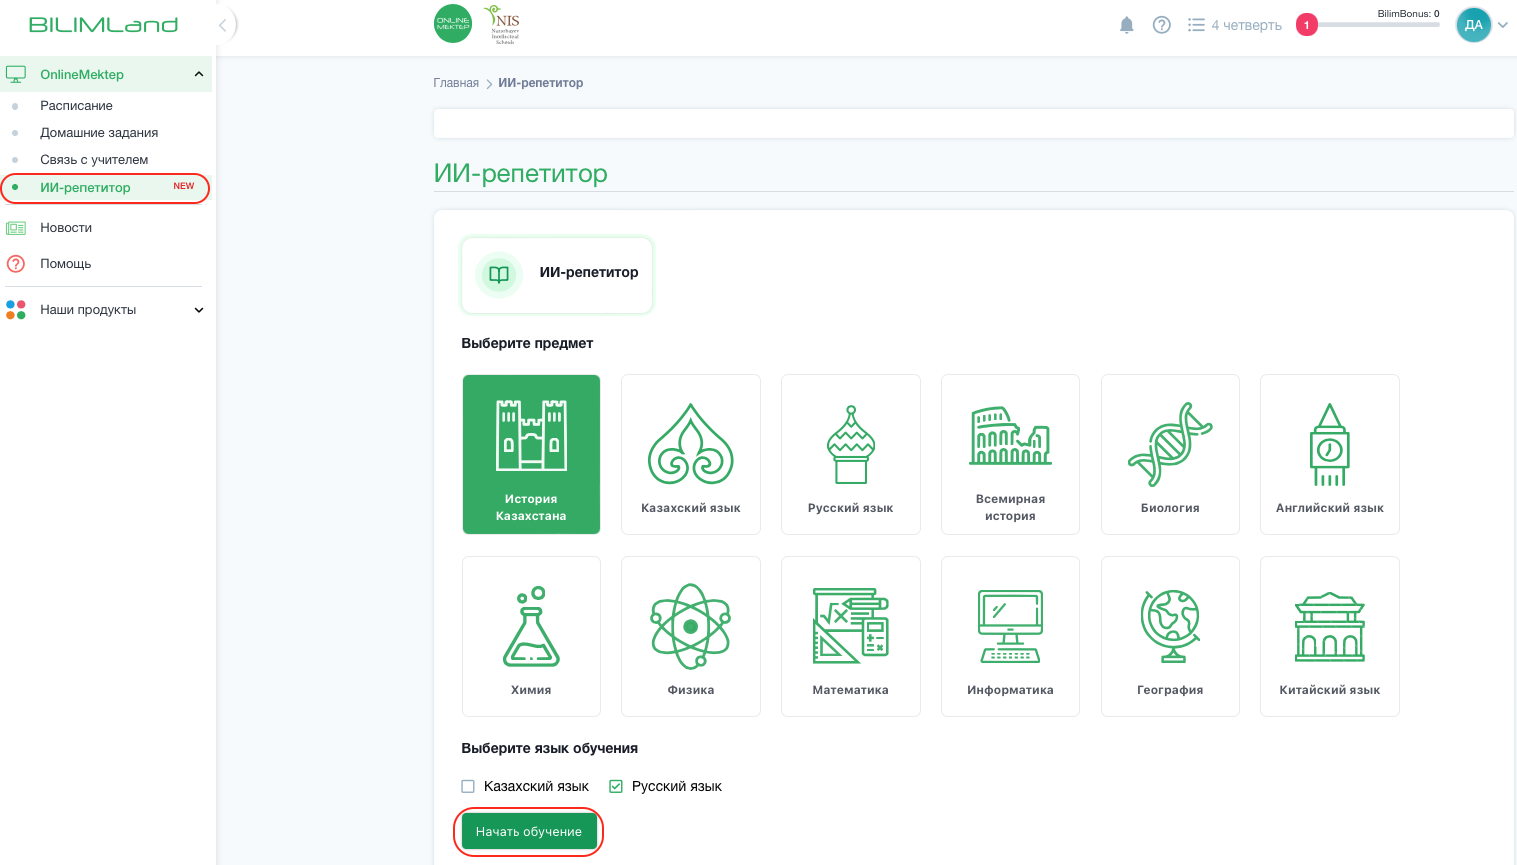Viewport: 1517px width, 865px height.
Task: Click the Новости newspaper icon
Action: [x=16, y=228]
